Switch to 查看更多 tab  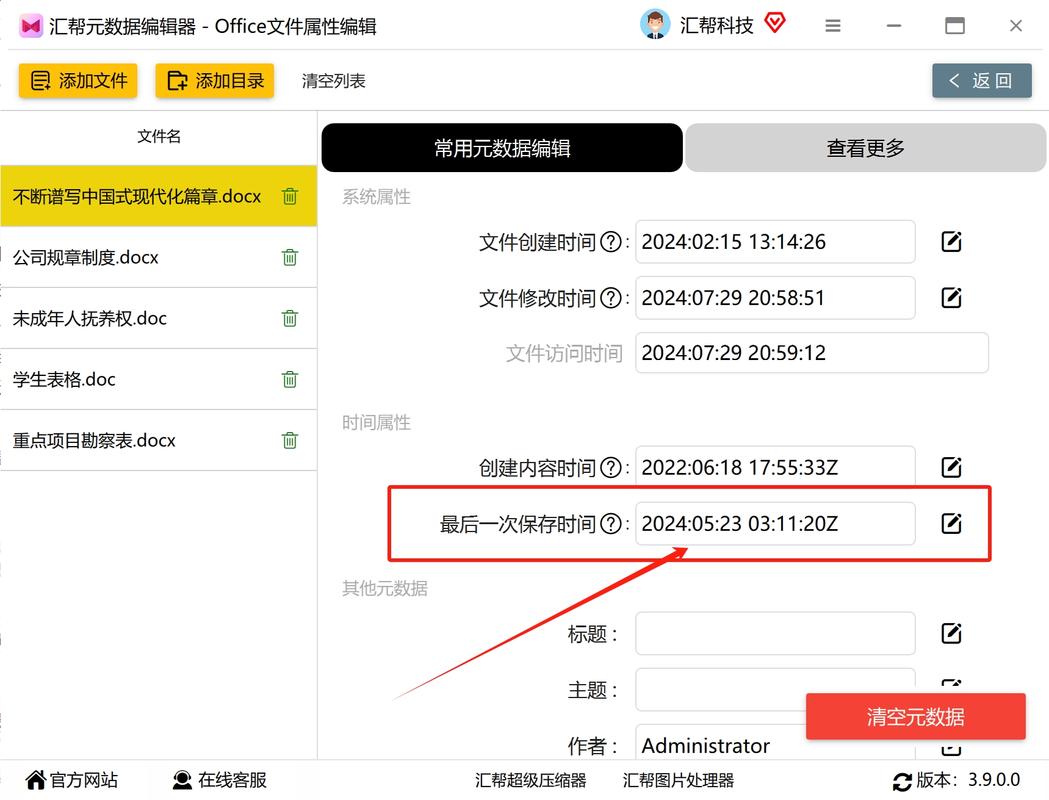866,148
